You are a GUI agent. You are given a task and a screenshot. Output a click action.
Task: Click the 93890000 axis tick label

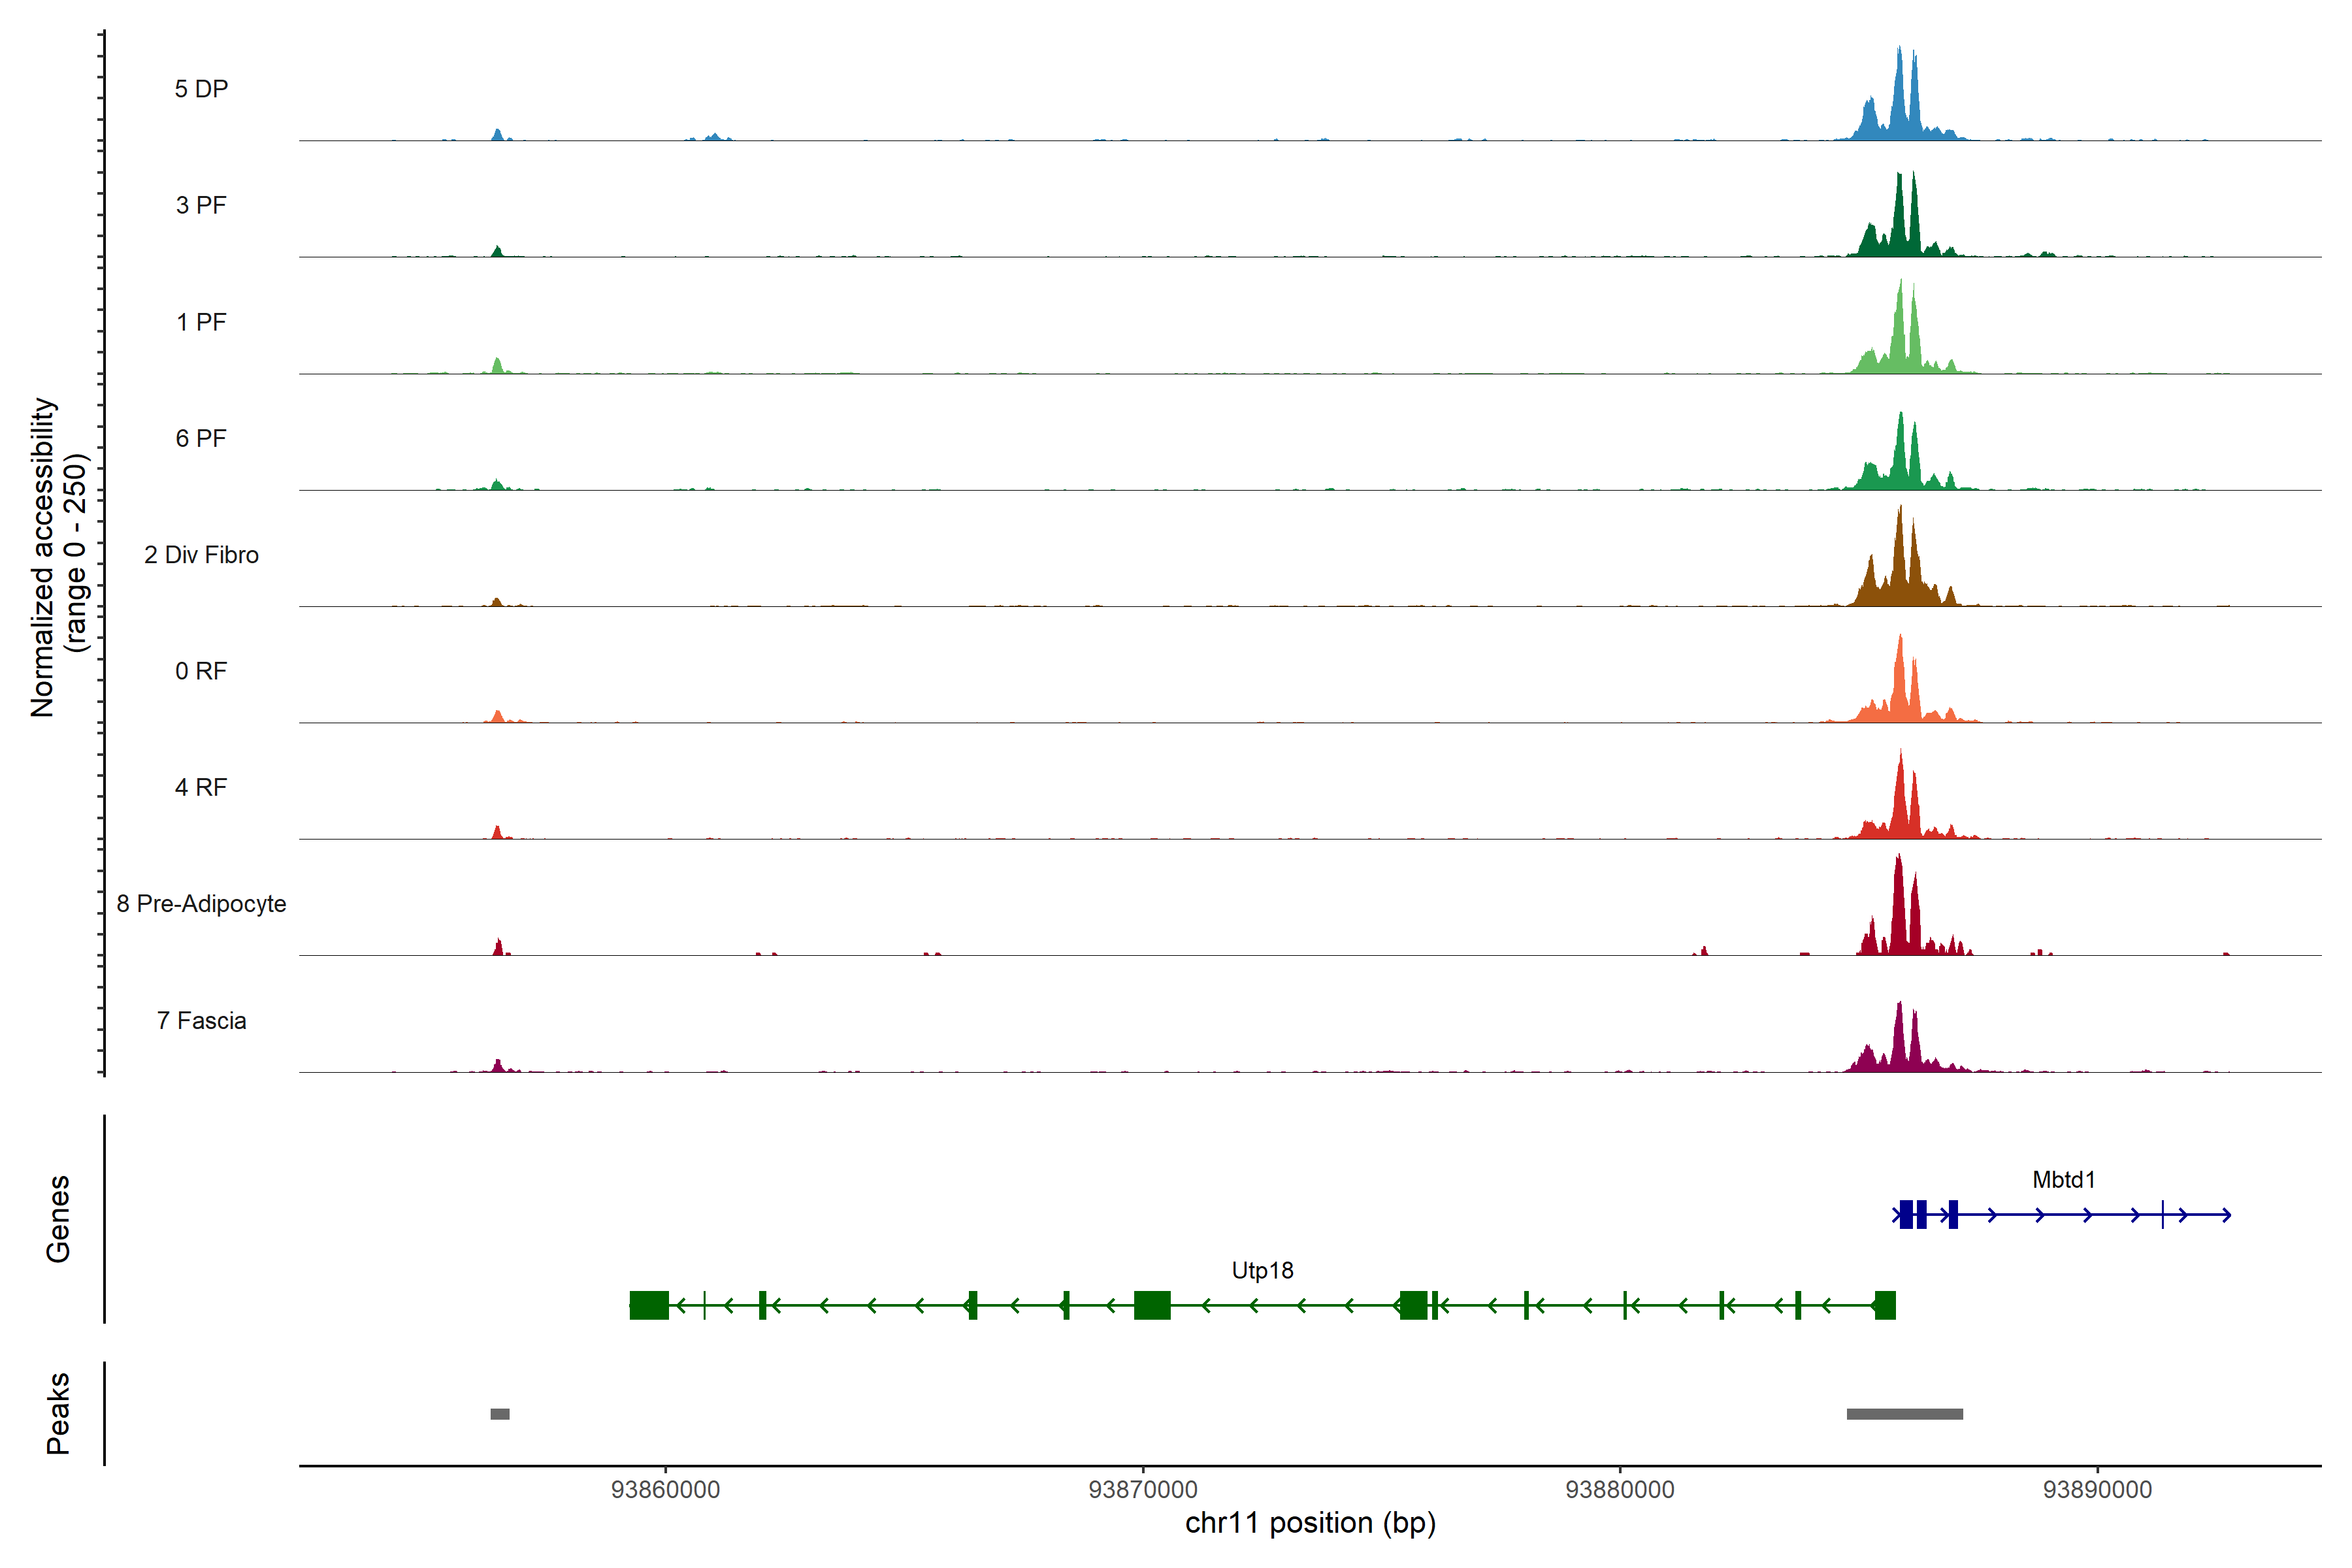pyautogui.click(x=2097, y=1490)
